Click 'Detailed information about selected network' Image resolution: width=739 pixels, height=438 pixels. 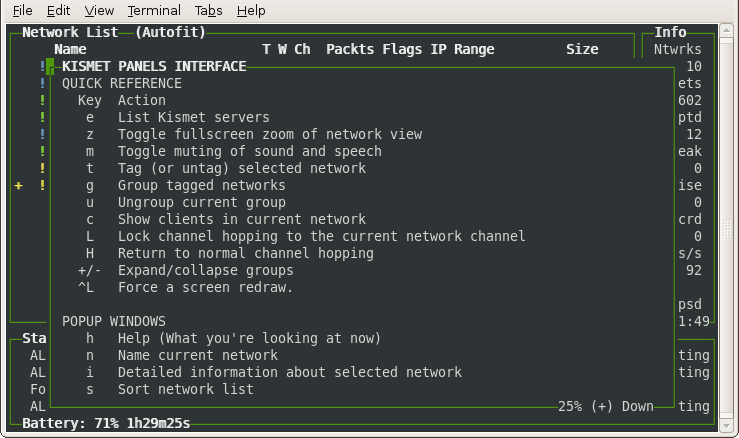(290, 372)
